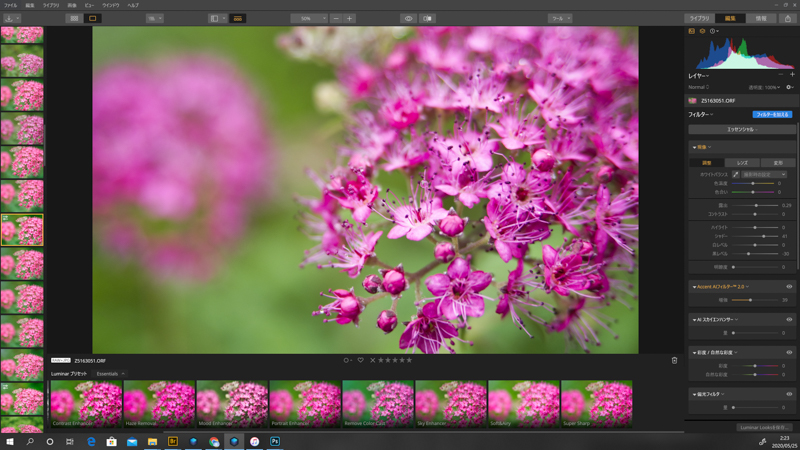Mark photo as favorite heart

[x=361, y=360]
